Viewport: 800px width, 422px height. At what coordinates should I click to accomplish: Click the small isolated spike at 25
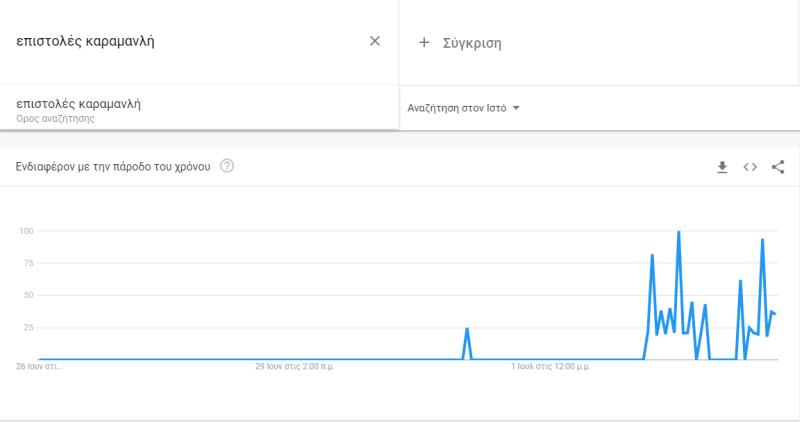tap(467, 329)
